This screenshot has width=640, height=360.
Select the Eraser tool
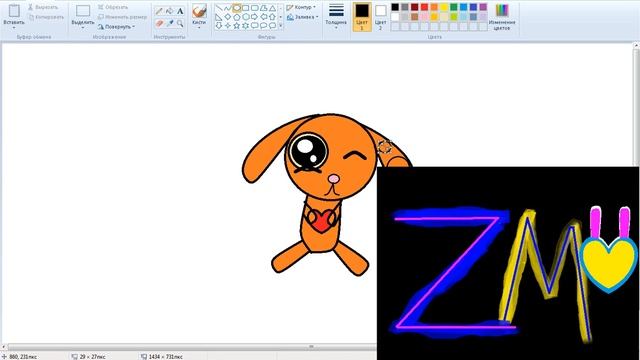coord(159,23)
